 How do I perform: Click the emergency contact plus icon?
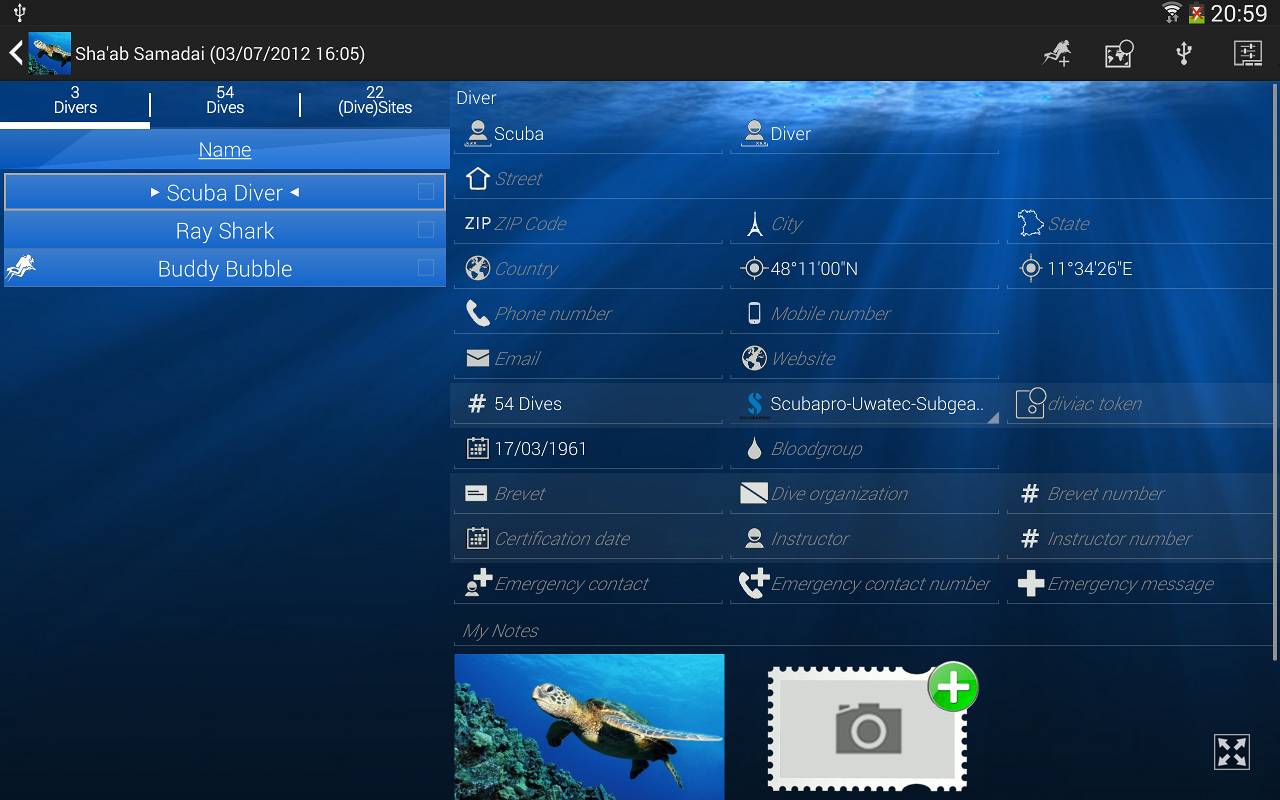478,582
